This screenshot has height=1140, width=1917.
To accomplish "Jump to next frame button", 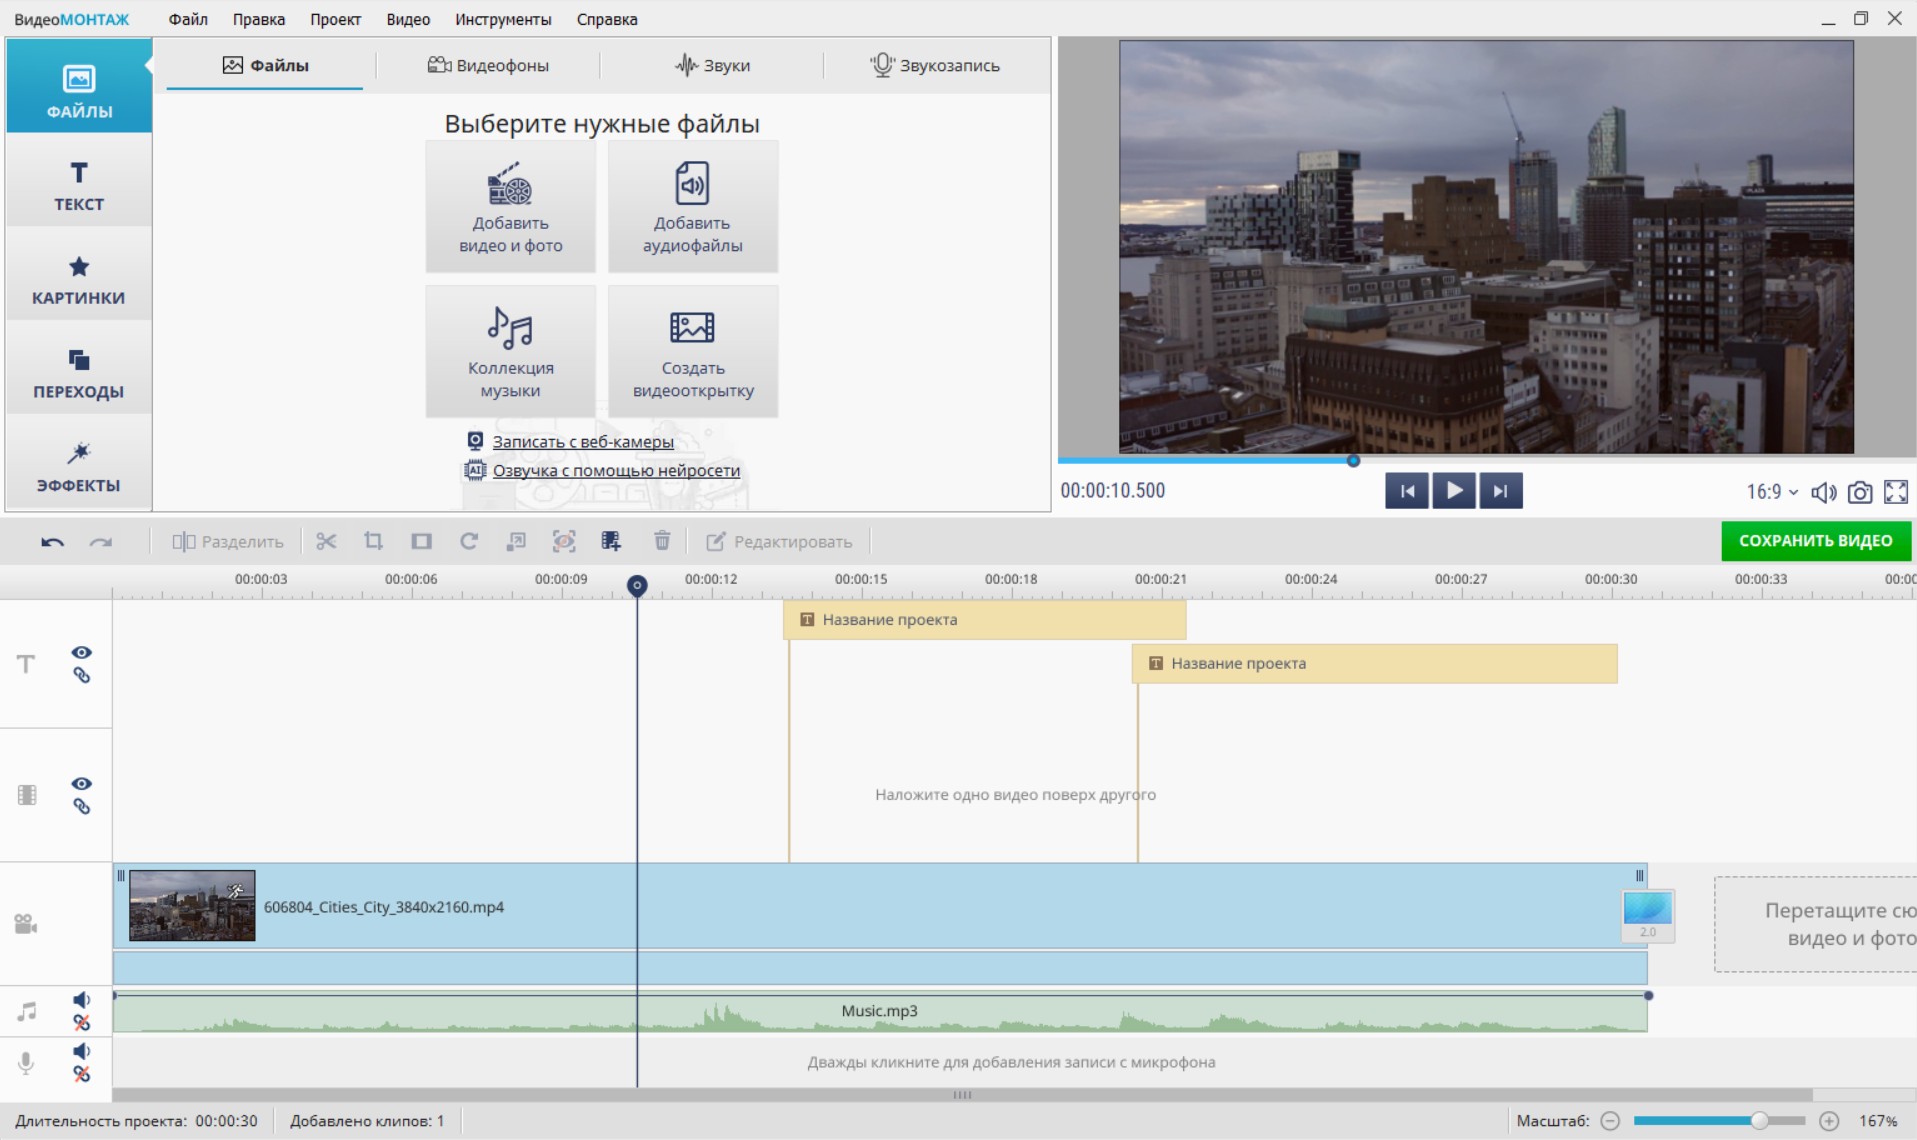I will click(x=1500, y=491).
